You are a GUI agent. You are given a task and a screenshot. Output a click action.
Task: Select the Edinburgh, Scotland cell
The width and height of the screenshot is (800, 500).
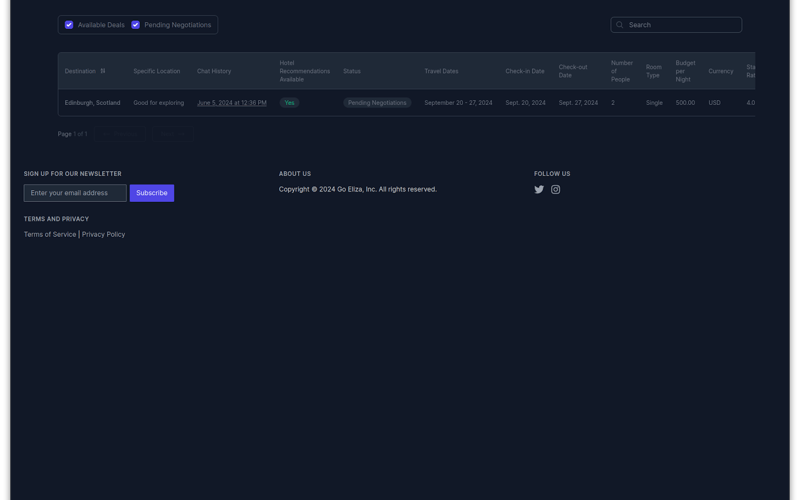point(92,103)
